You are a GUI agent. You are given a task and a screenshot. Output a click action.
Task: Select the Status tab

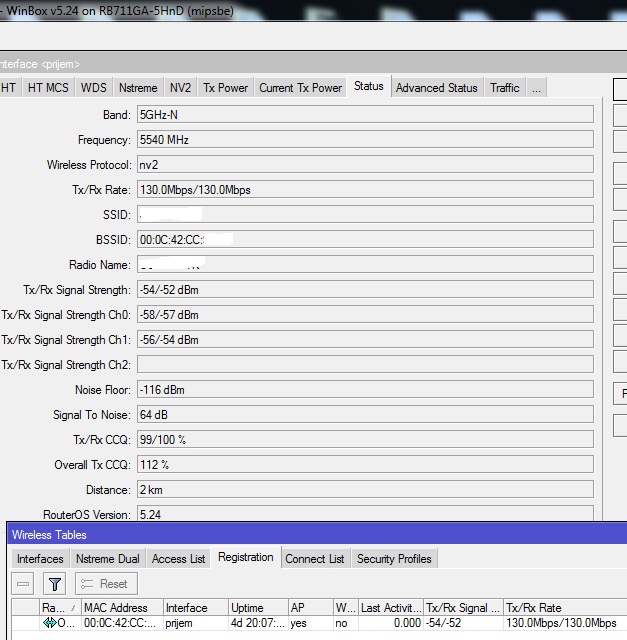[x=369, y=86]
